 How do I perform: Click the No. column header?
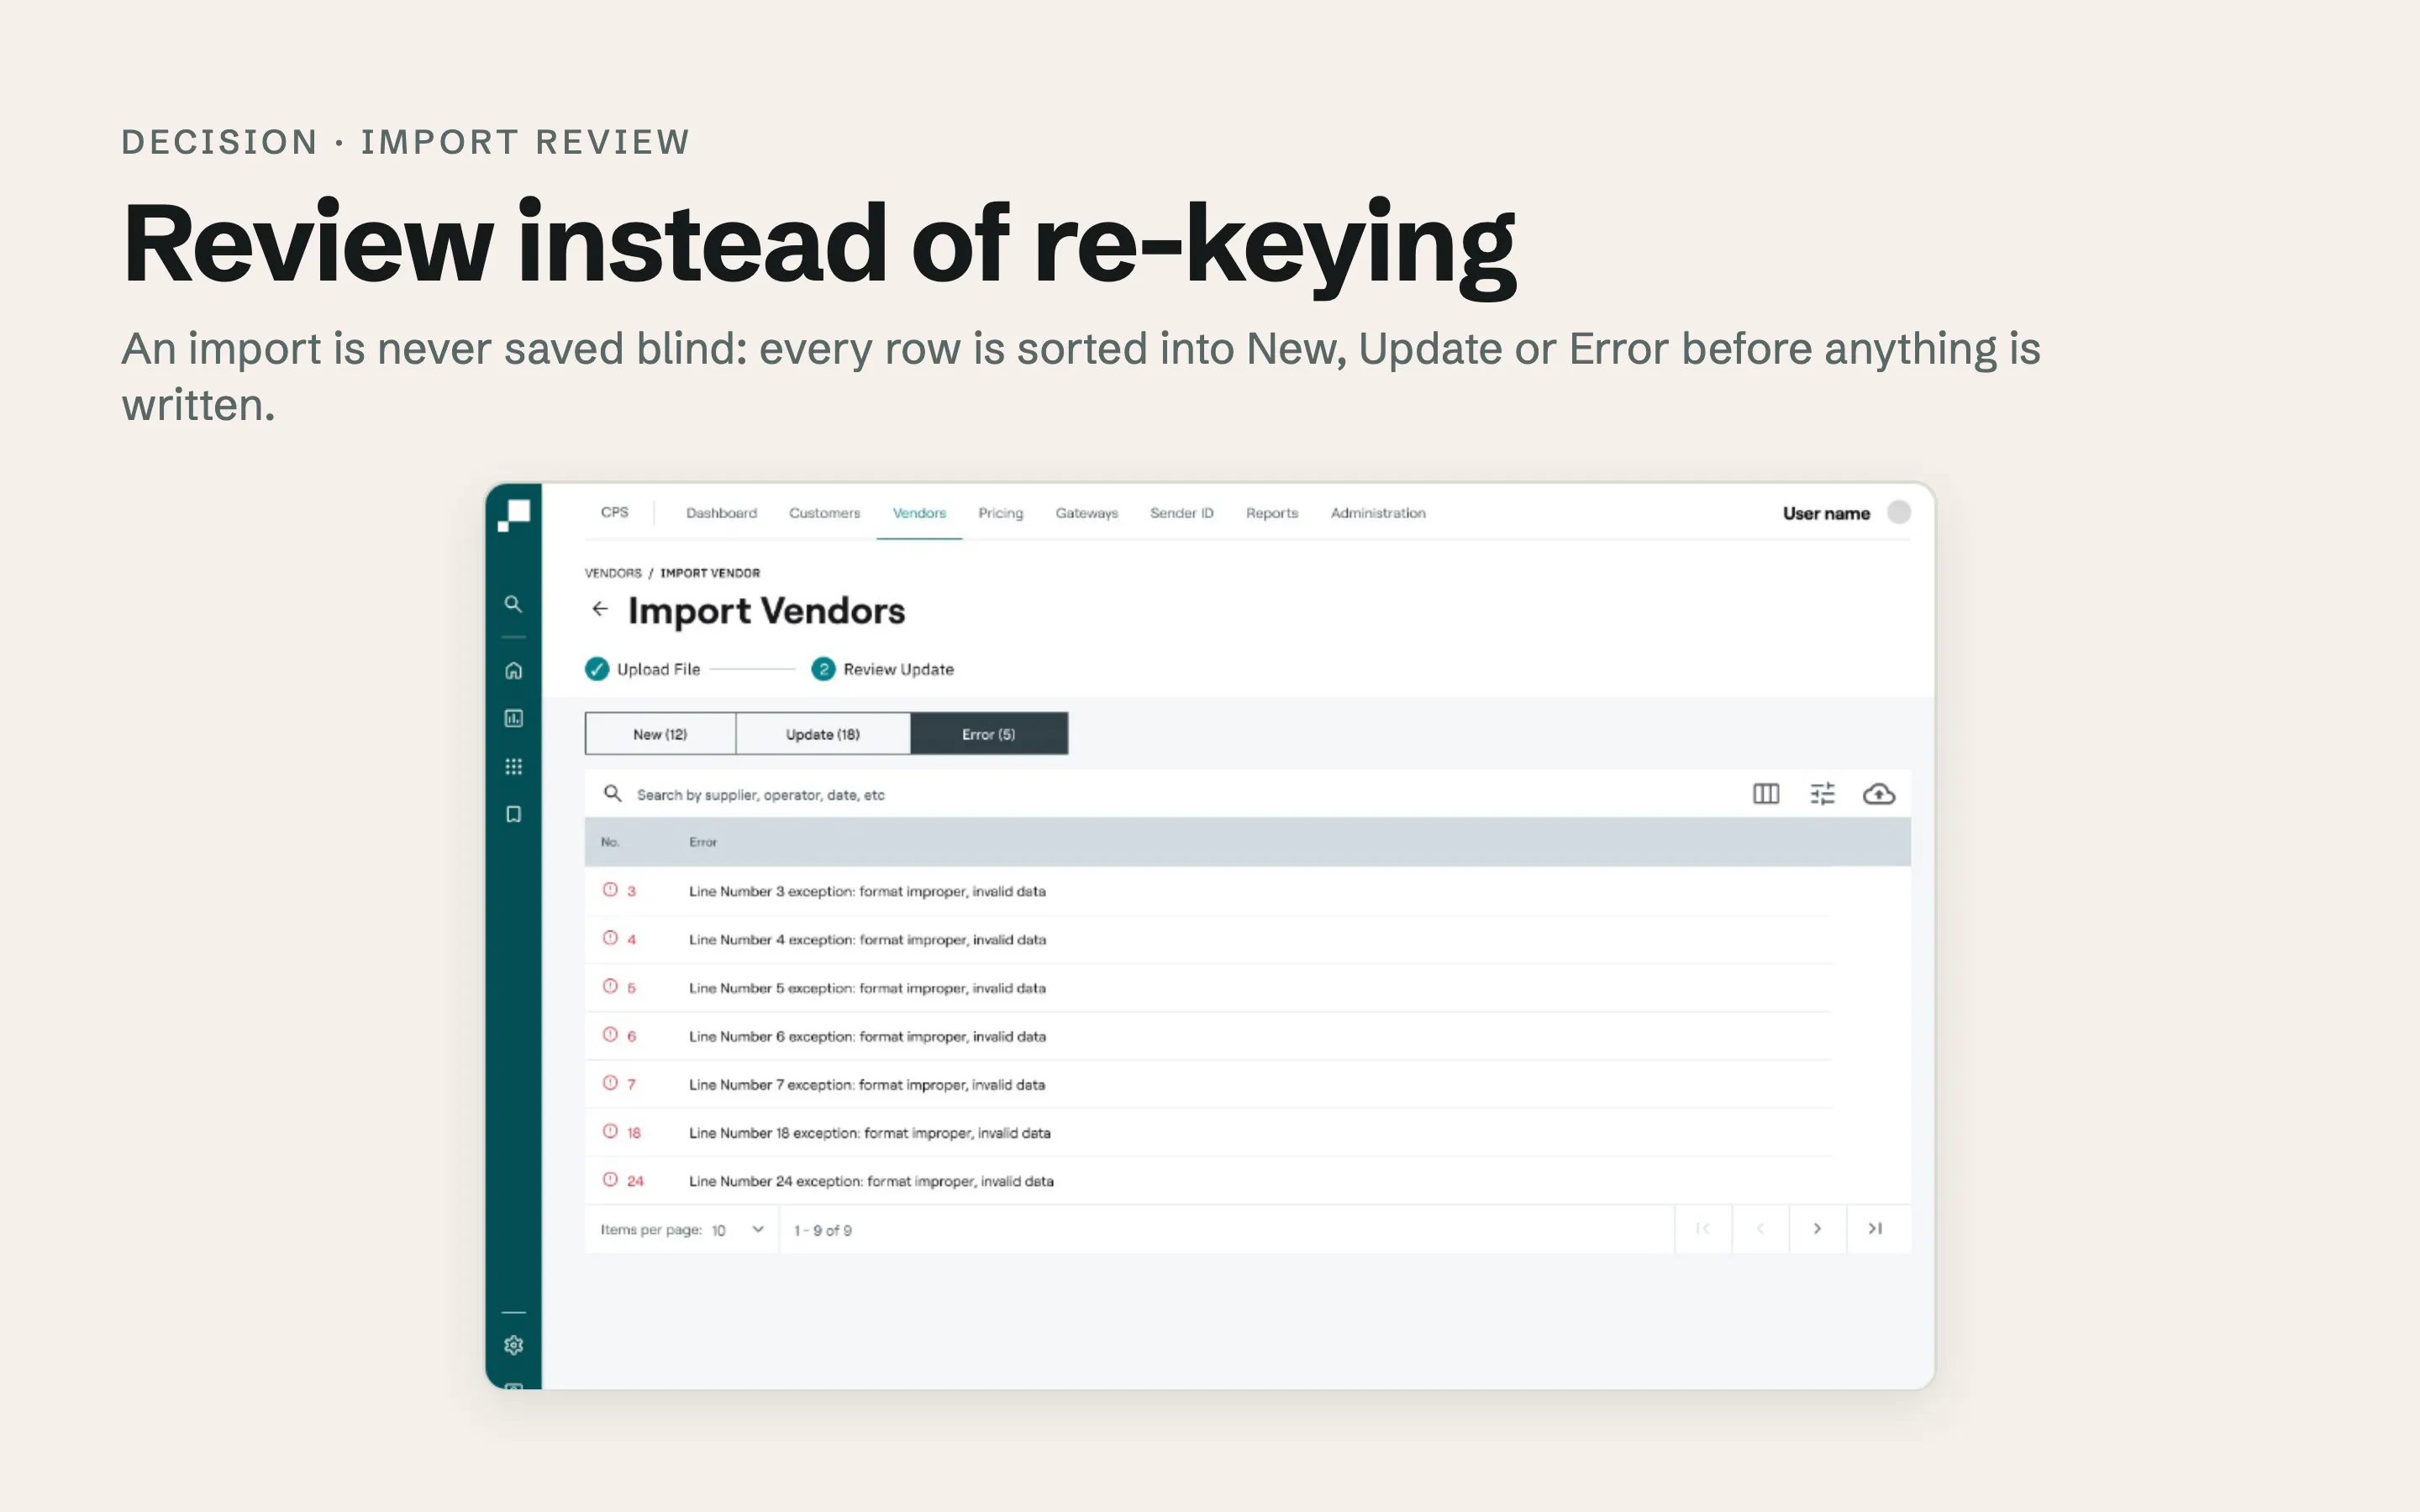click(609, 842)
